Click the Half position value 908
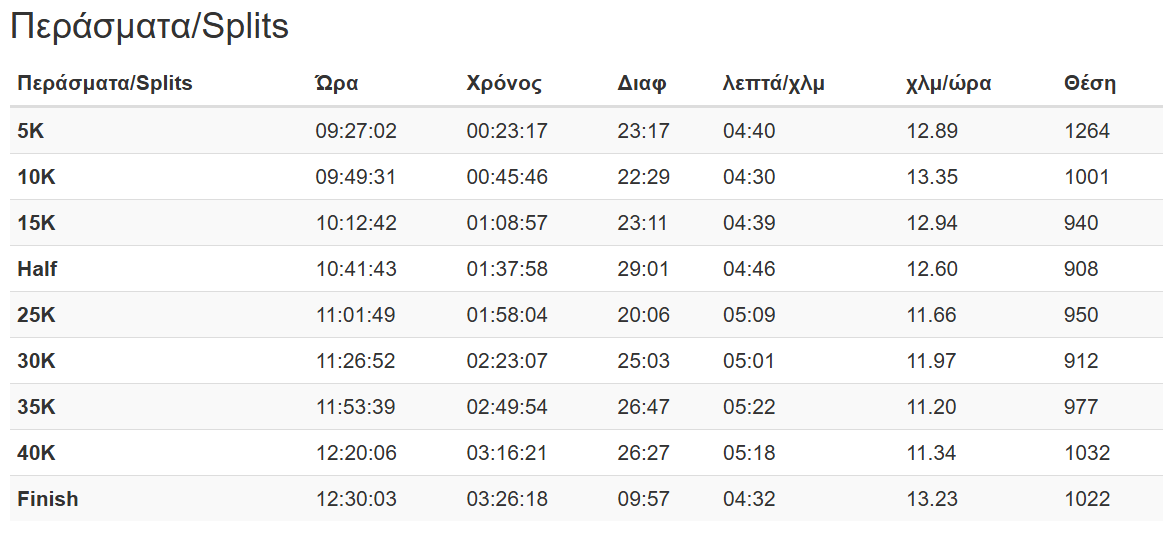The image size is (1167, 533). 1081,269
